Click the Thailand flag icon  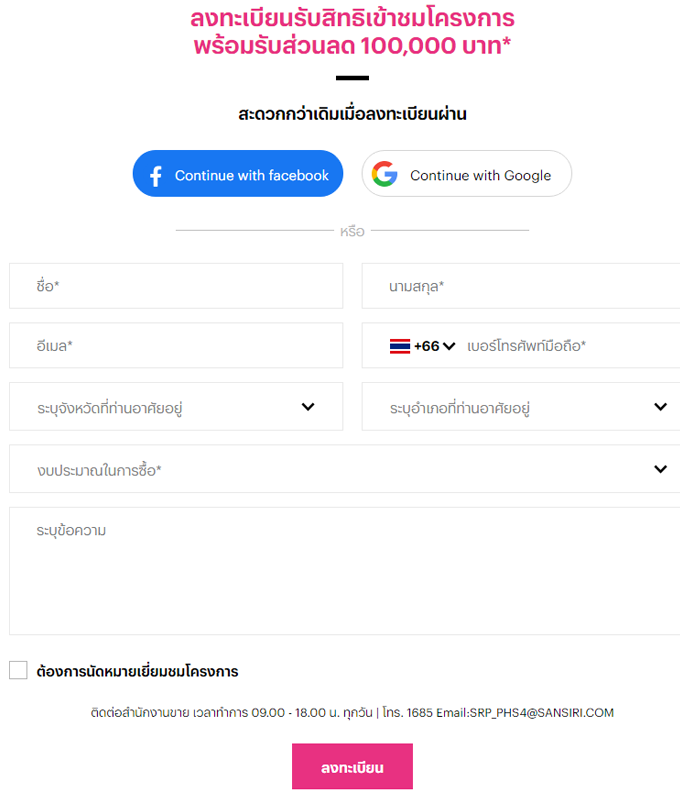point(400,346)
